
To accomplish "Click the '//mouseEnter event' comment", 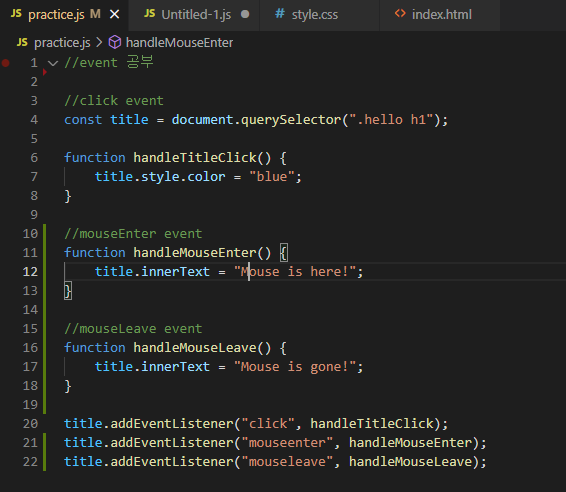I will (133, 234).
